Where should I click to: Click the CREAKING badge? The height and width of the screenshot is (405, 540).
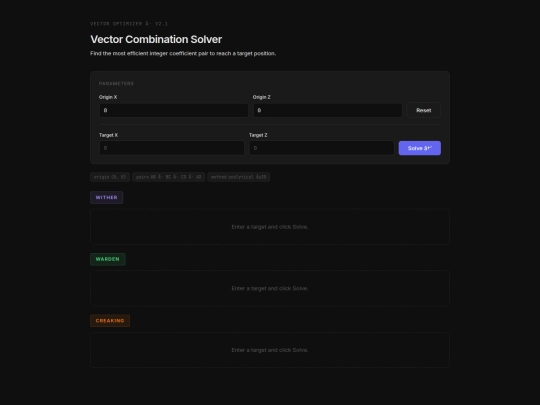coord(110,321)
